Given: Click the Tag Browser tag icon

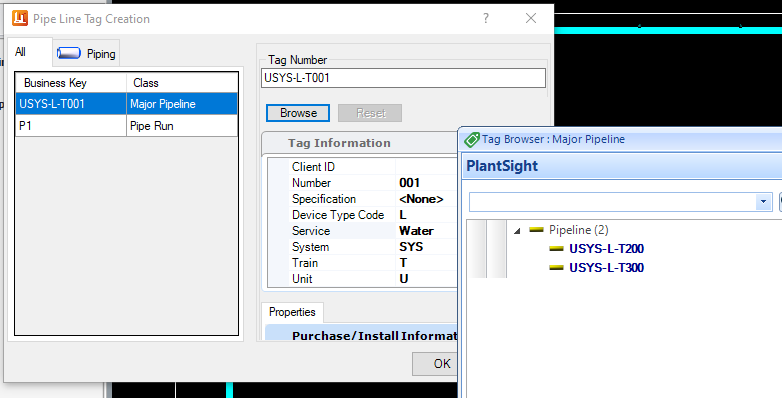Looking at the screenshot, I should [471, 139].
